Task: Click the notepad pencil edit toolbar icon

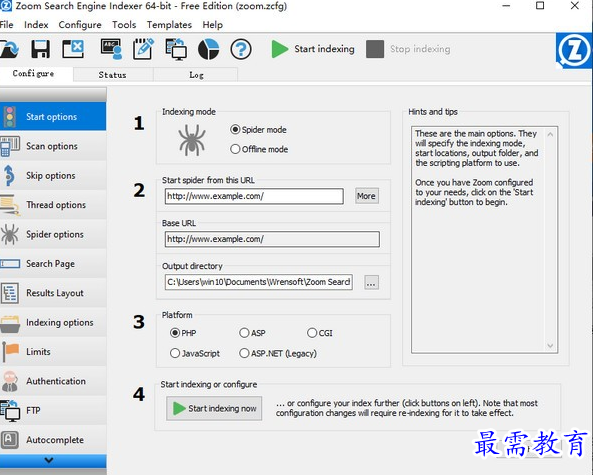Action: (x=143, y=49)
